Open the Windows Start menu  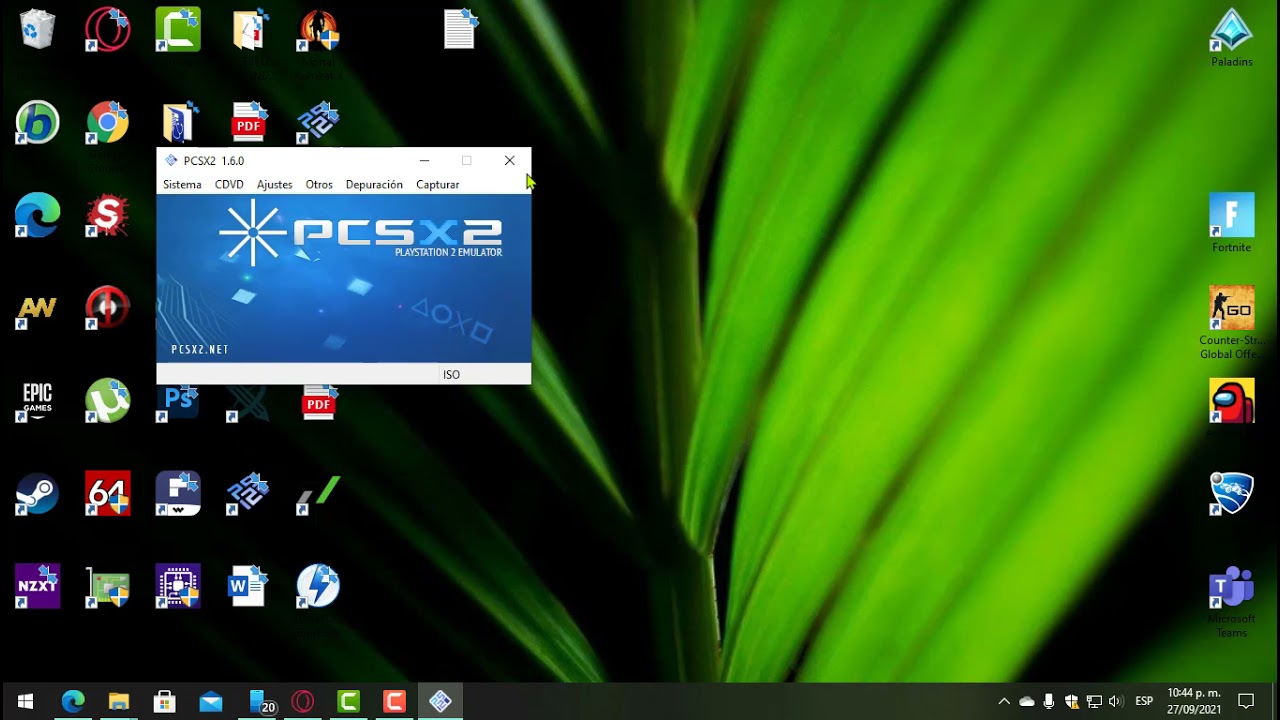pyautogui.click(x=25, y=701)
